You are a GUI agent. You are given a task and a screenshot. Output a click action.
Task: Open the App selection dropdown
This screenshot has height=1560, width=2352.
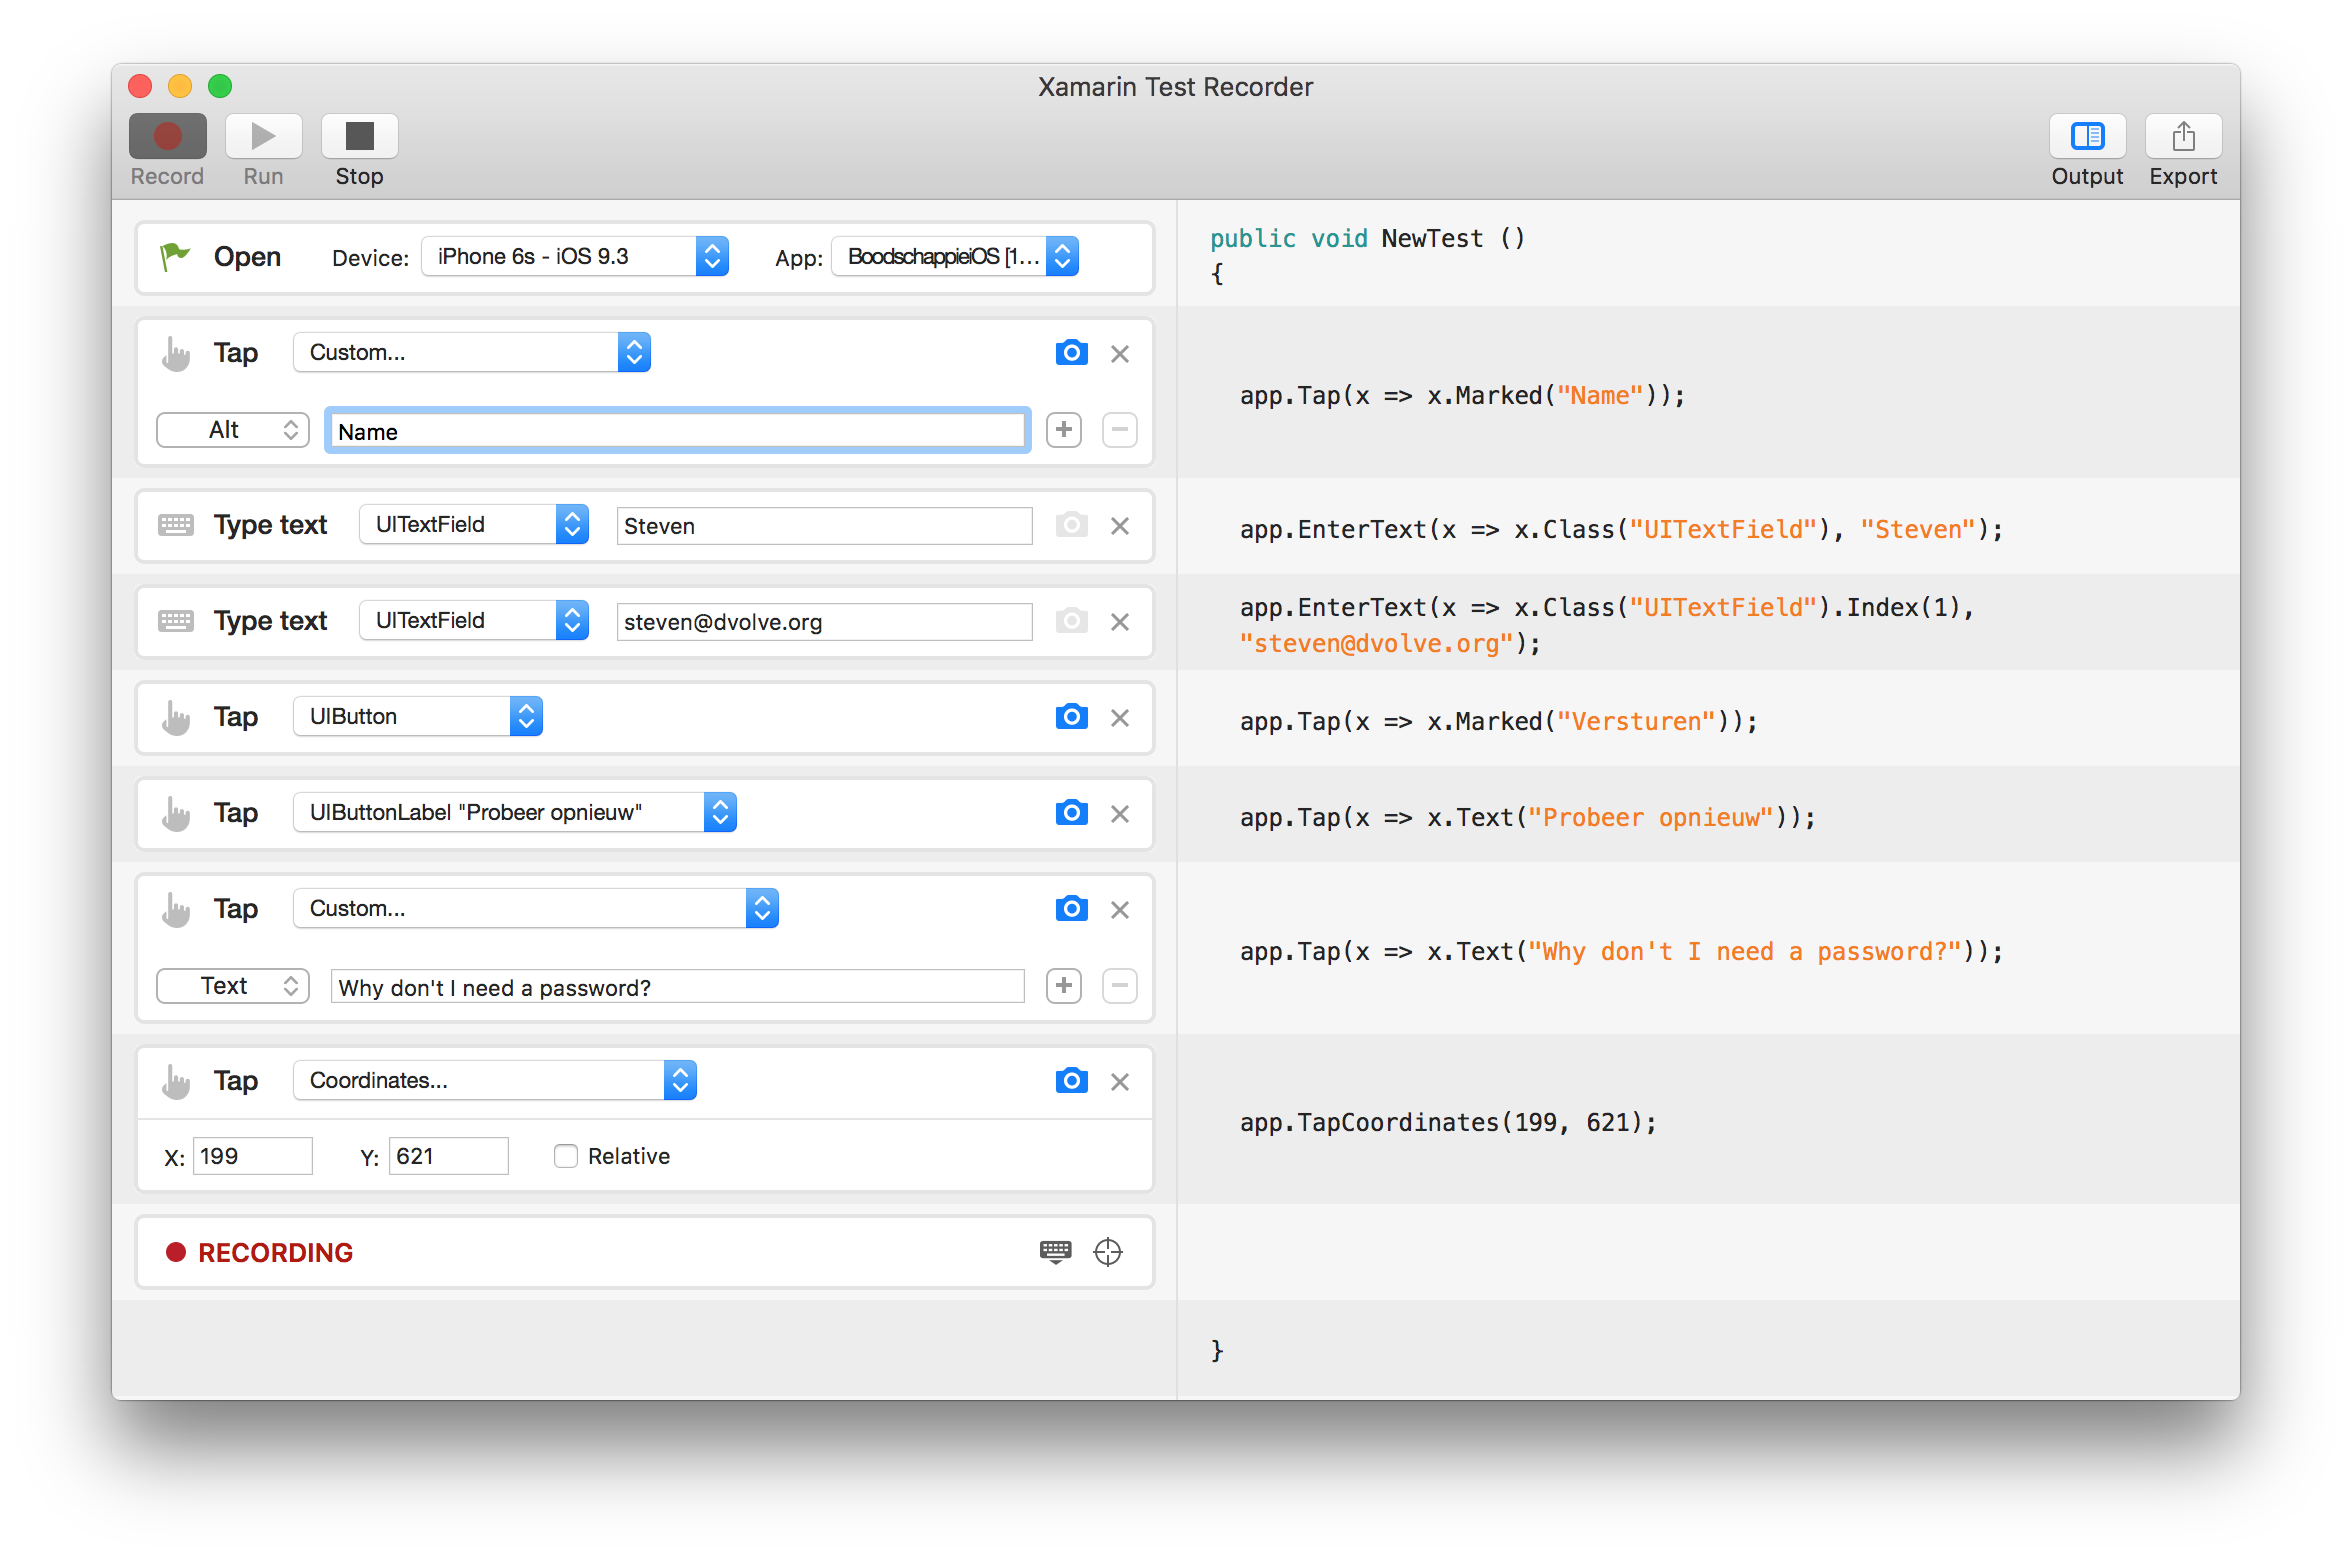955,257
